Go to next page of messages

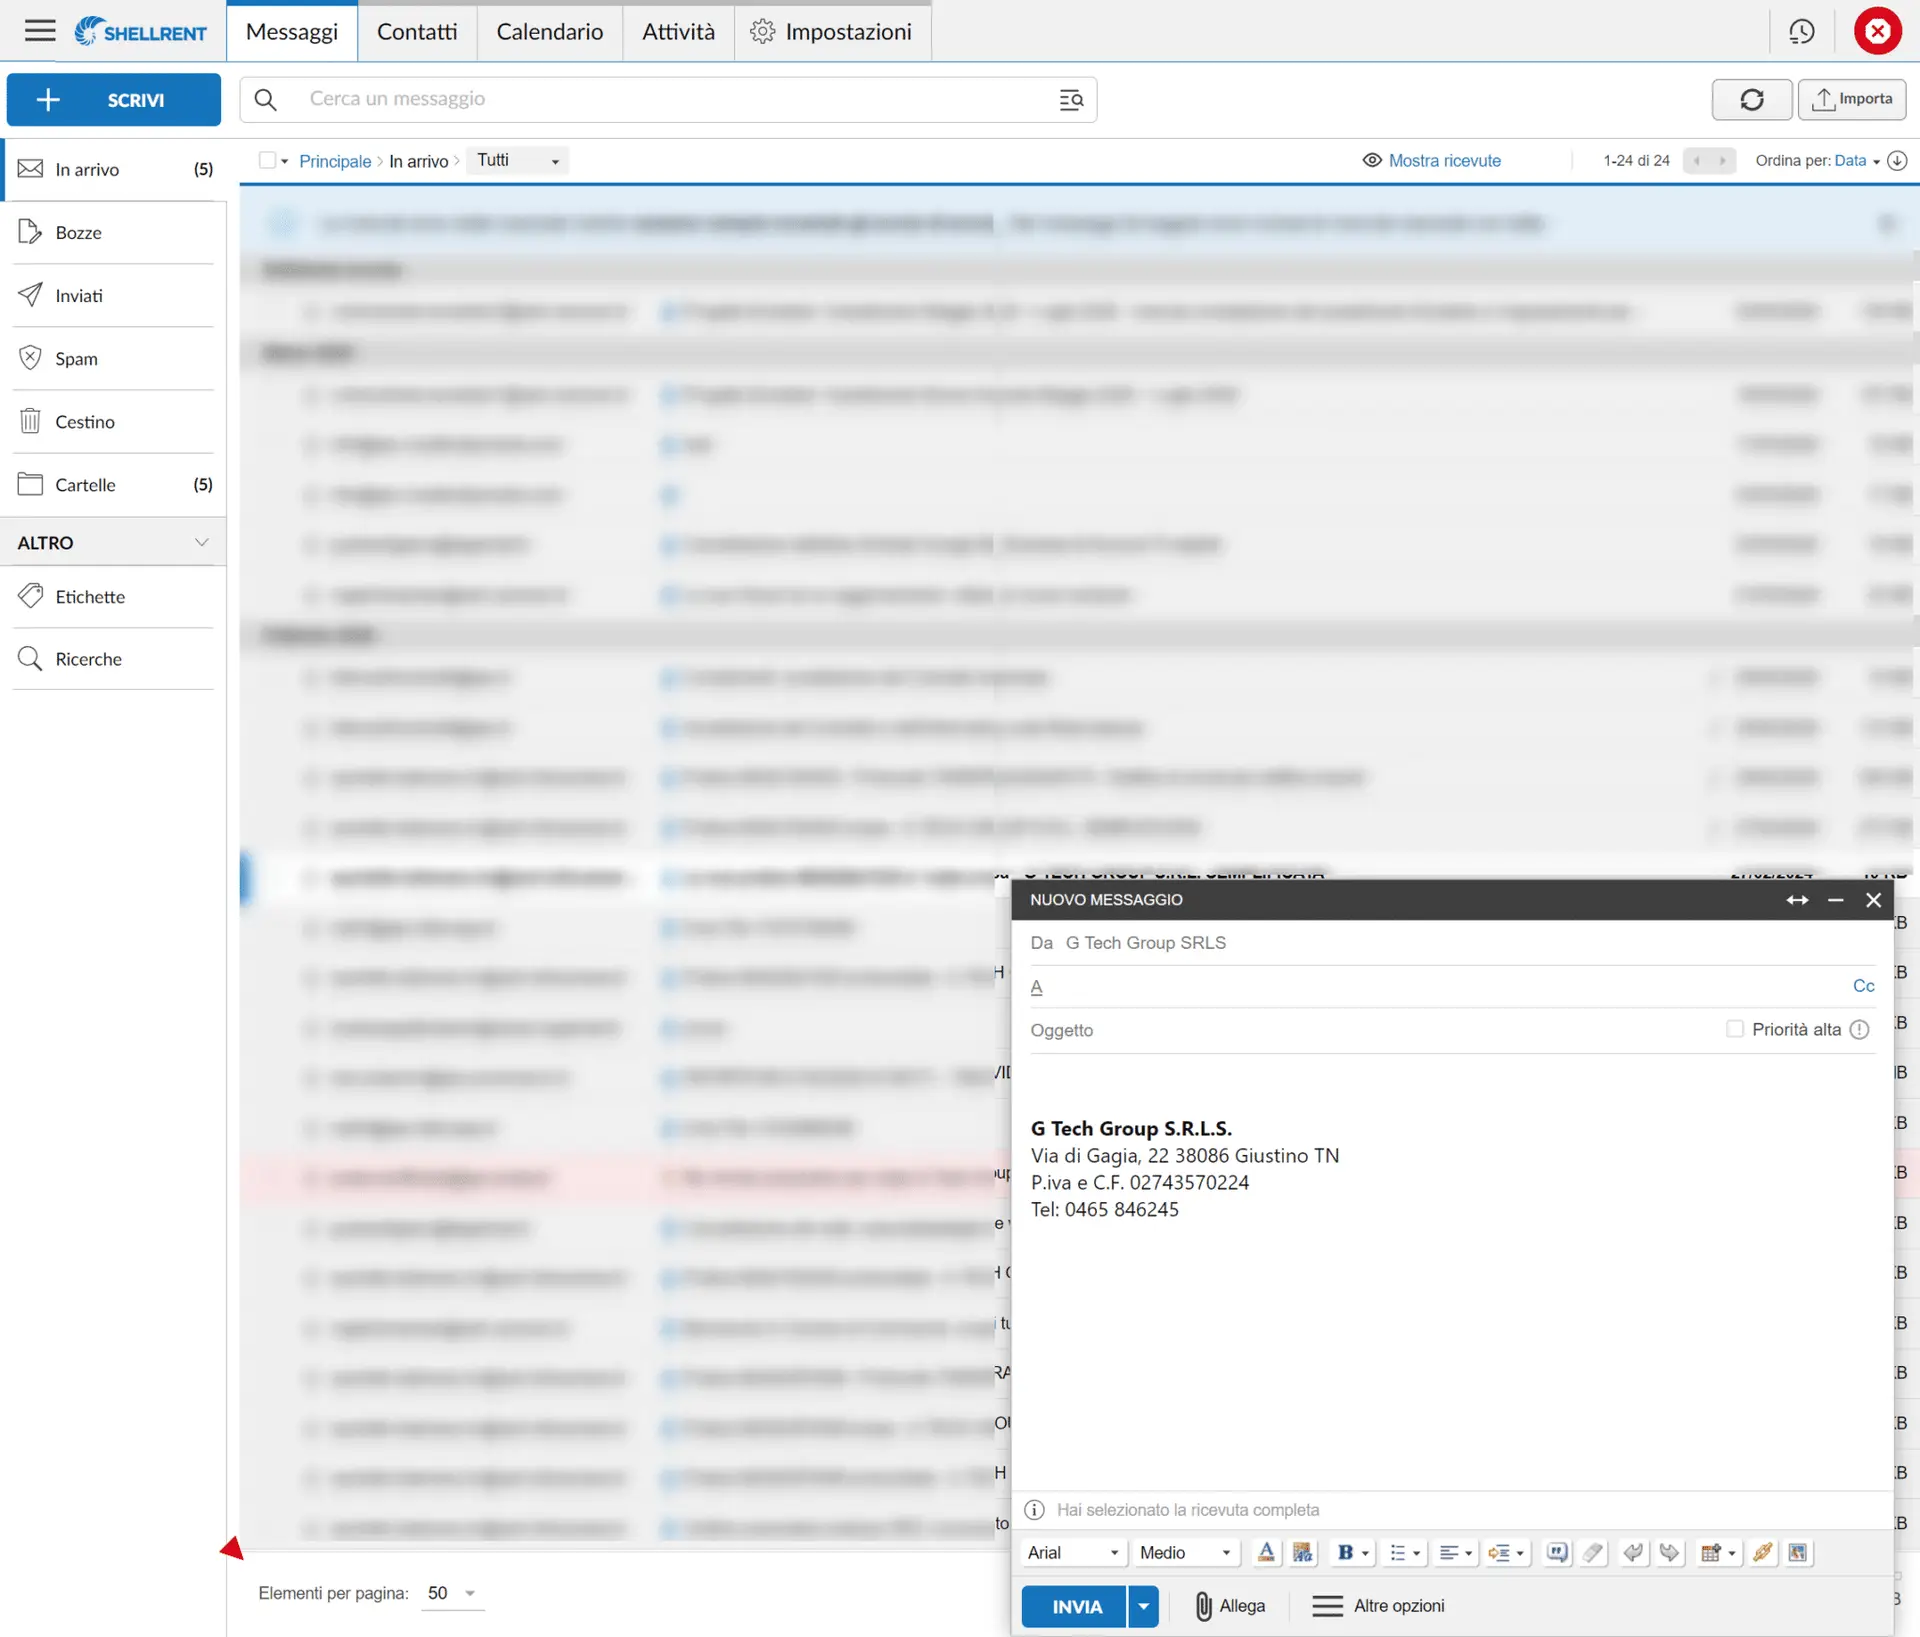[1722, 161]
